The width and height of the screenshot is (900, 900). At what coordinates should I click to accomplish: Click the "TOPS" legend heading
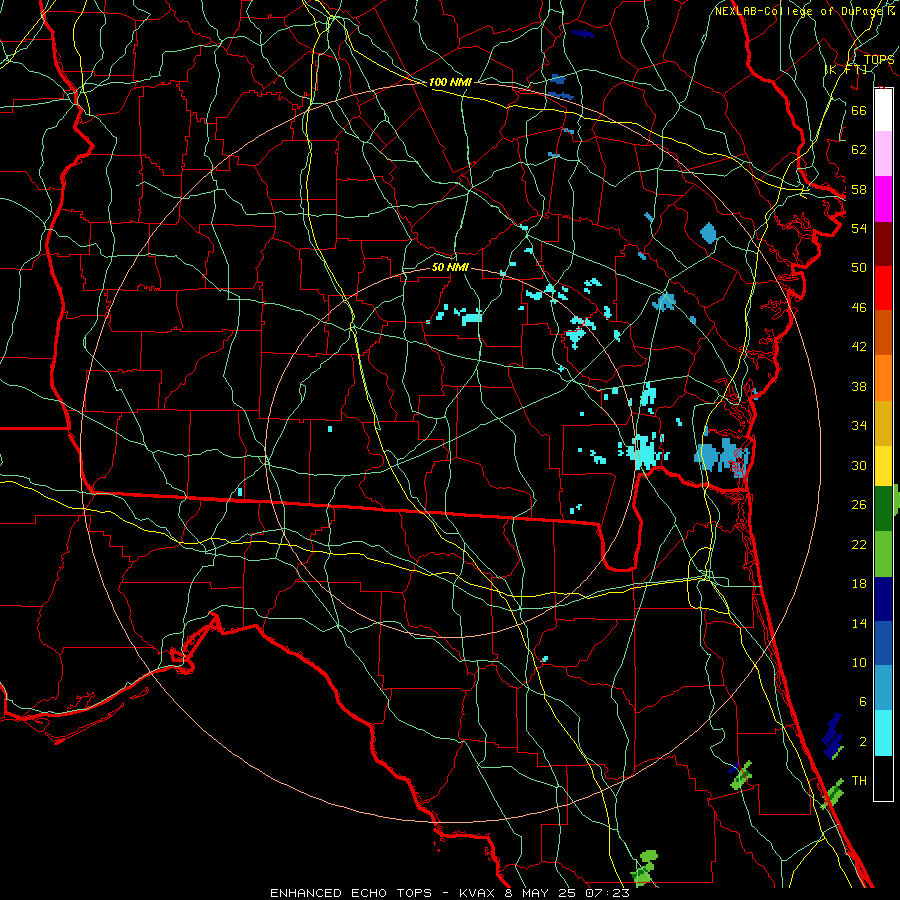[x=879, y=59]
